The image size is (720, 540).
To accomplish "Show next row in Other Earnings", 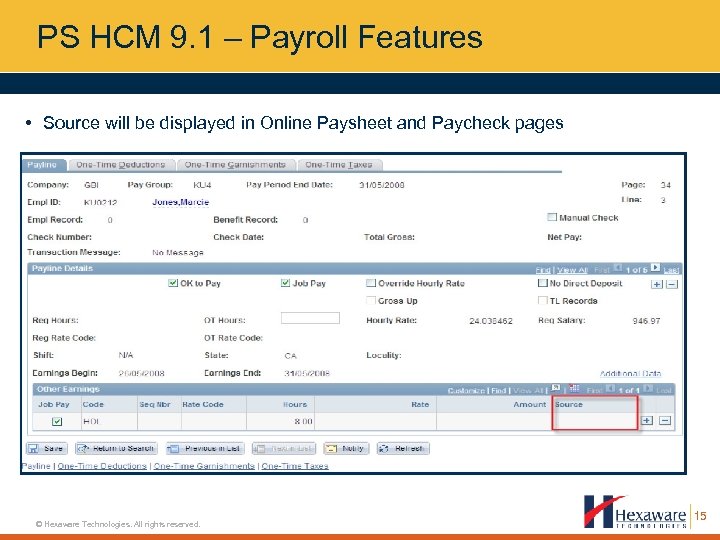I will pos(648,389).
